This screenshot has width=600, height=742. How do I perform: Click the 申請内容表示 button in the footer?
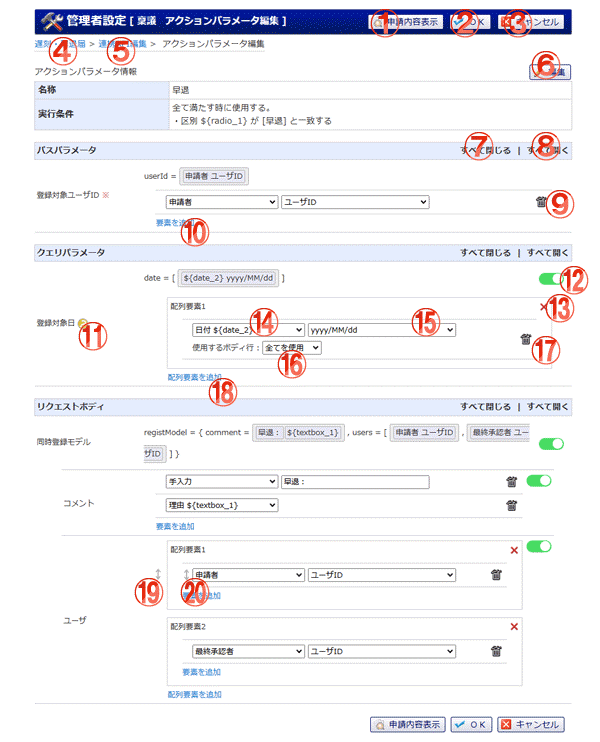[407, 724]
